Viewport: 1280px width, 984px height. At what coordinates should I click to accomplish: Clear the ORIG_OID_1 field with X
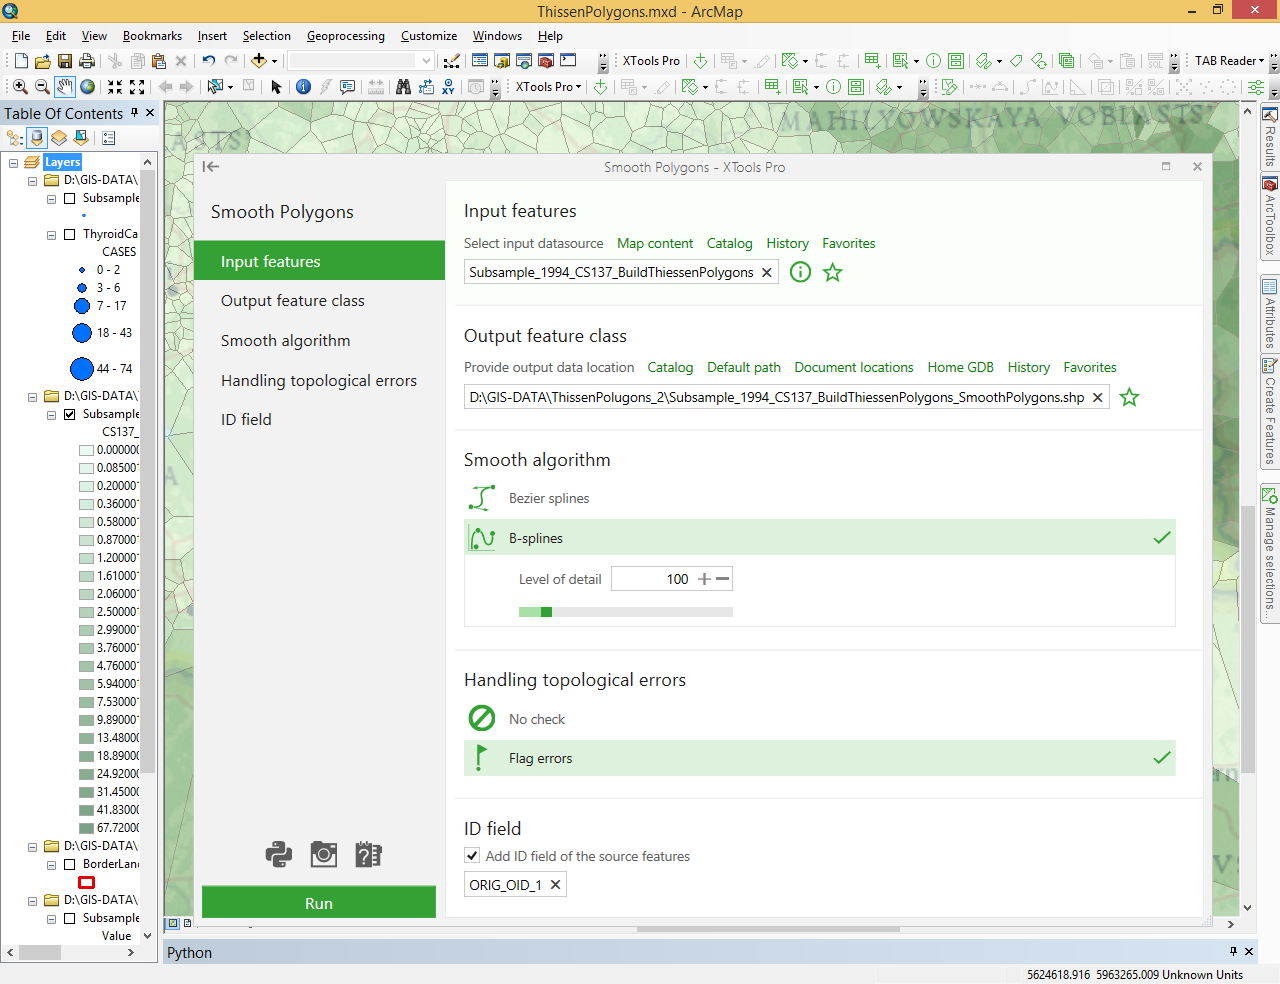pos(555,885)
